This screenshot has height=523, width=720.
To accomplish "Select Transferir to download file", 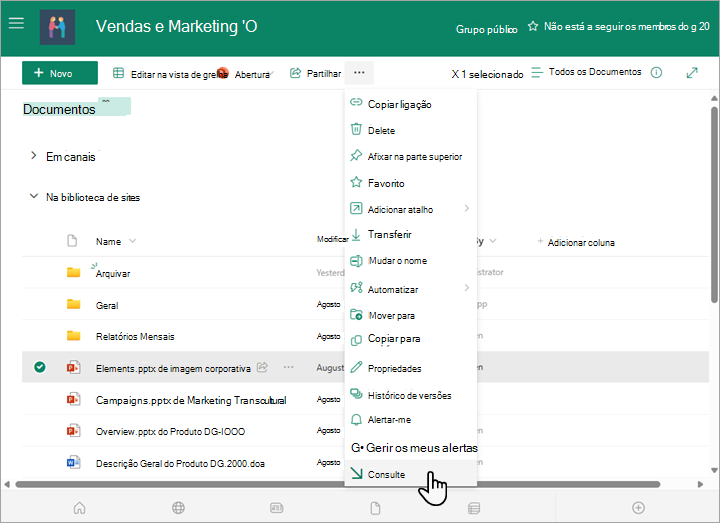I will pos(411,235).
